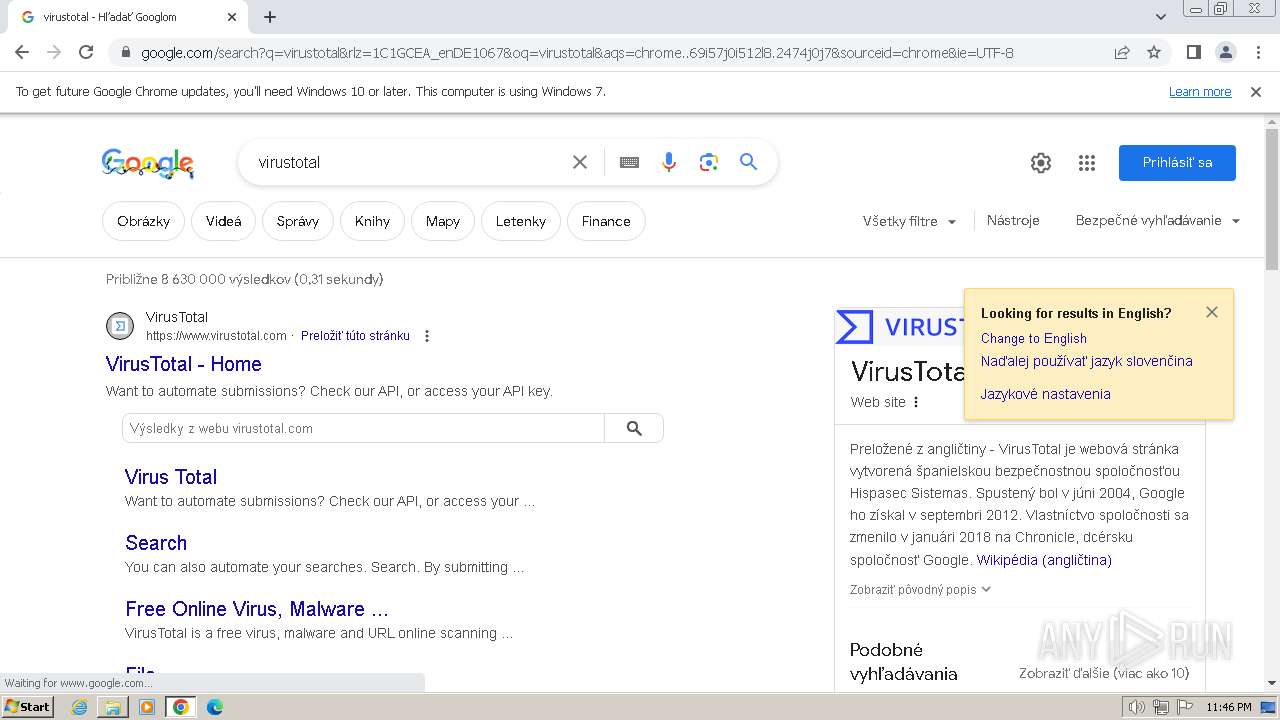
Task: Click Naďalej používať jazyk slovenčina
Action: 1087,361
